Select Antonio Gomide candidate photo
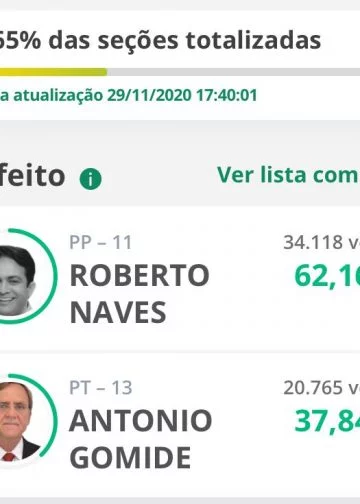 pyautogui.click(x=18, y=422)
